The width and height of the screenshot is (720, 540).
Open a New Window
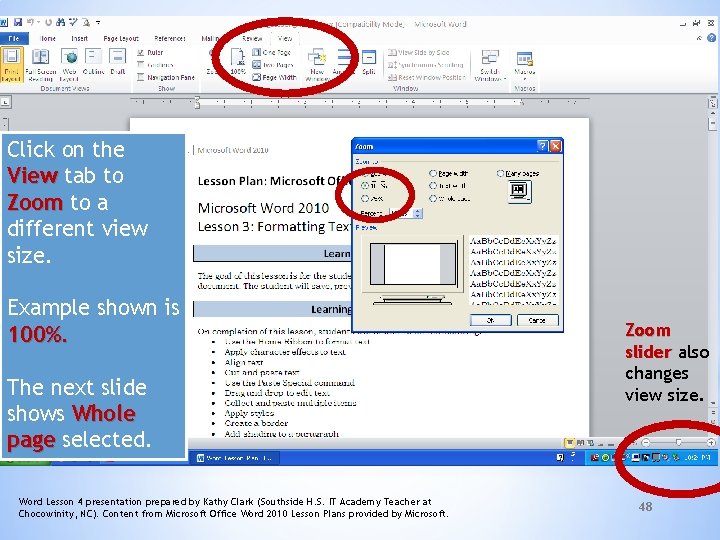pyautogui.click(x=317, y=65)
